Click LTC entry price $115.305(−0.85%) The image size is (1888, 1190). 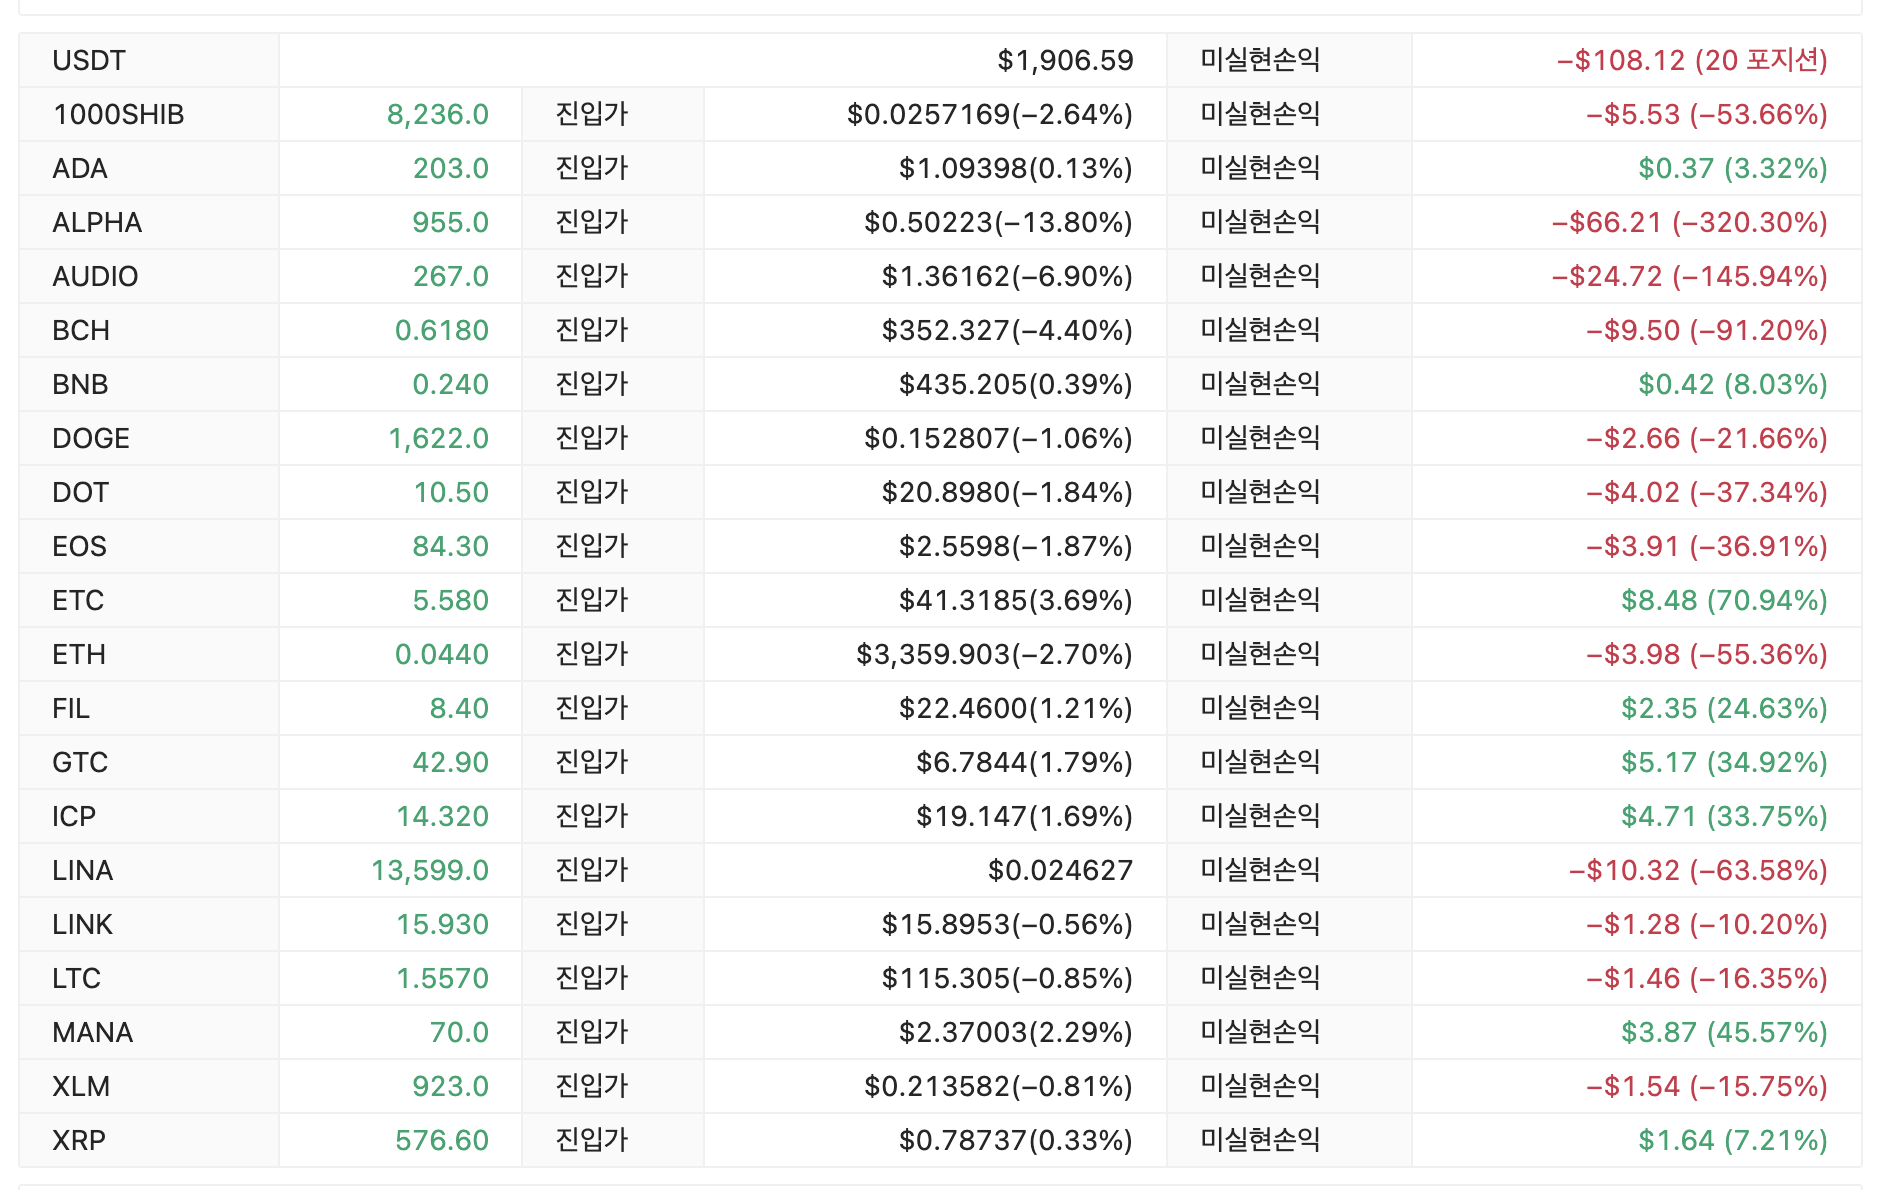pos(1008,979)
